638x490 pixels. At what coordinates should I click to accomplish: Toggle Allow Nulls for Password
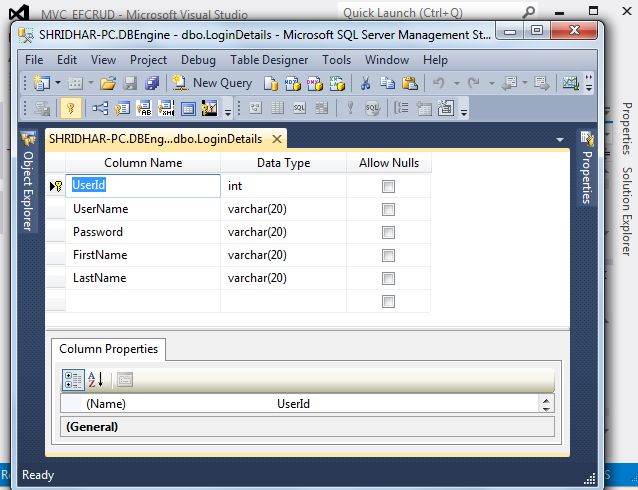point(389,232)
